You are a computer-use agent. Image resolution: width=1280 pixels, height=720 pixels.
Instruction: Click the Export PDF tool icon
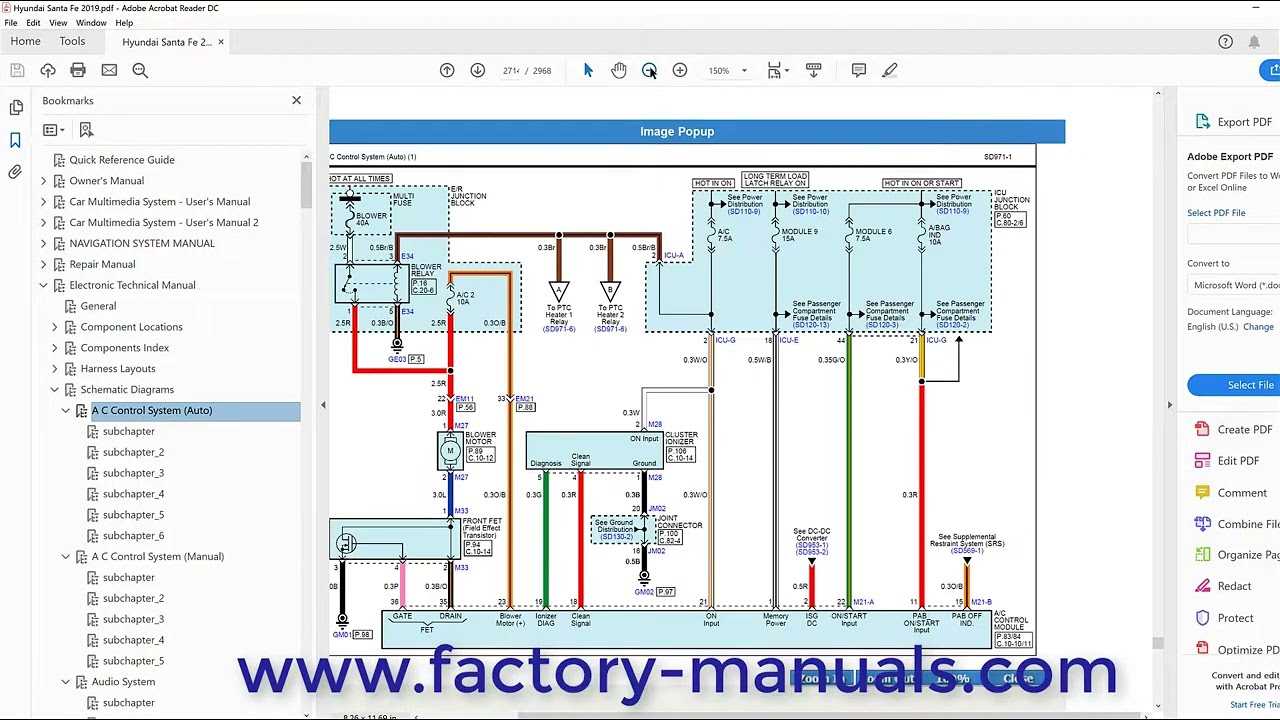point(1203,122)
